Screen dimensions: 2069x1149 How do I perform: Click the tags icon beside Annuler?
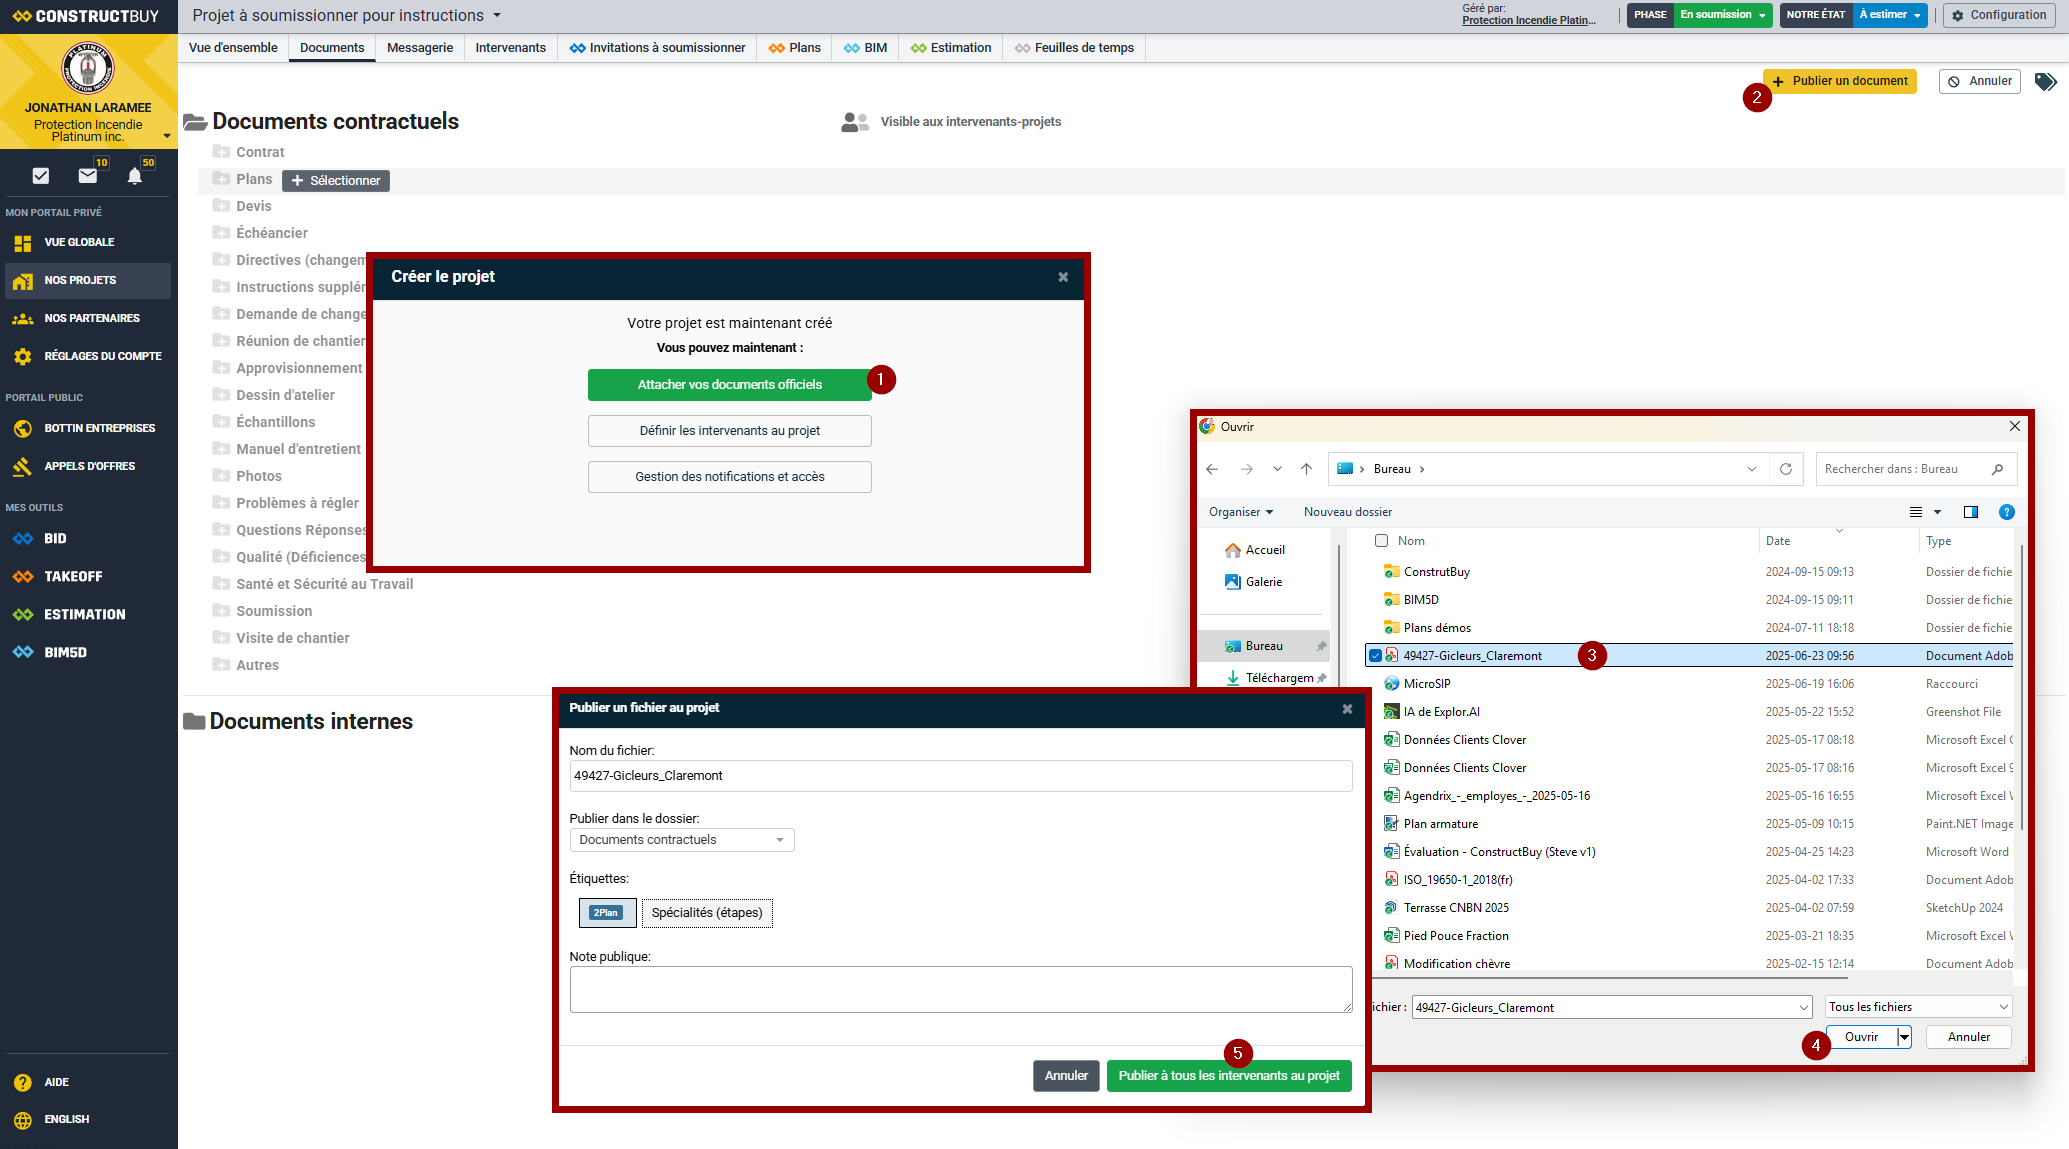(x=2045, y=82)
